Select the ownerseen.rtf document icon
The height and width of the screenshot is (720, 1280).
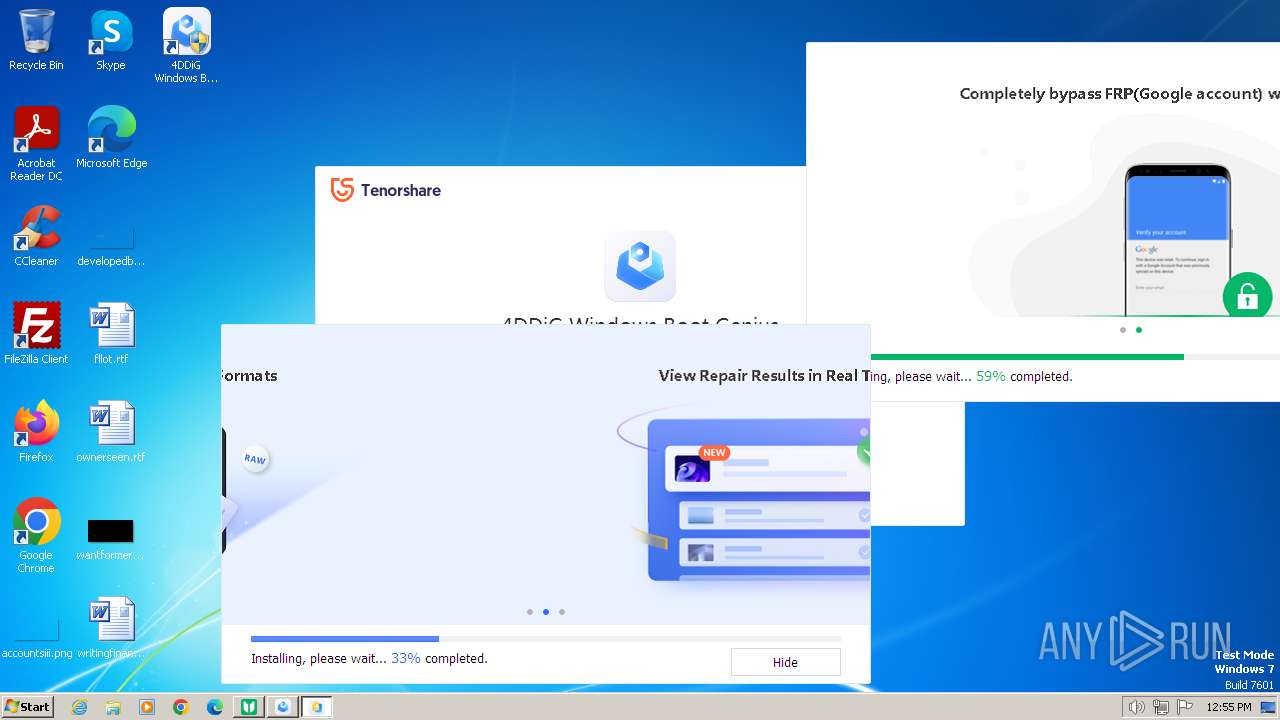click(x=111, y=432)
